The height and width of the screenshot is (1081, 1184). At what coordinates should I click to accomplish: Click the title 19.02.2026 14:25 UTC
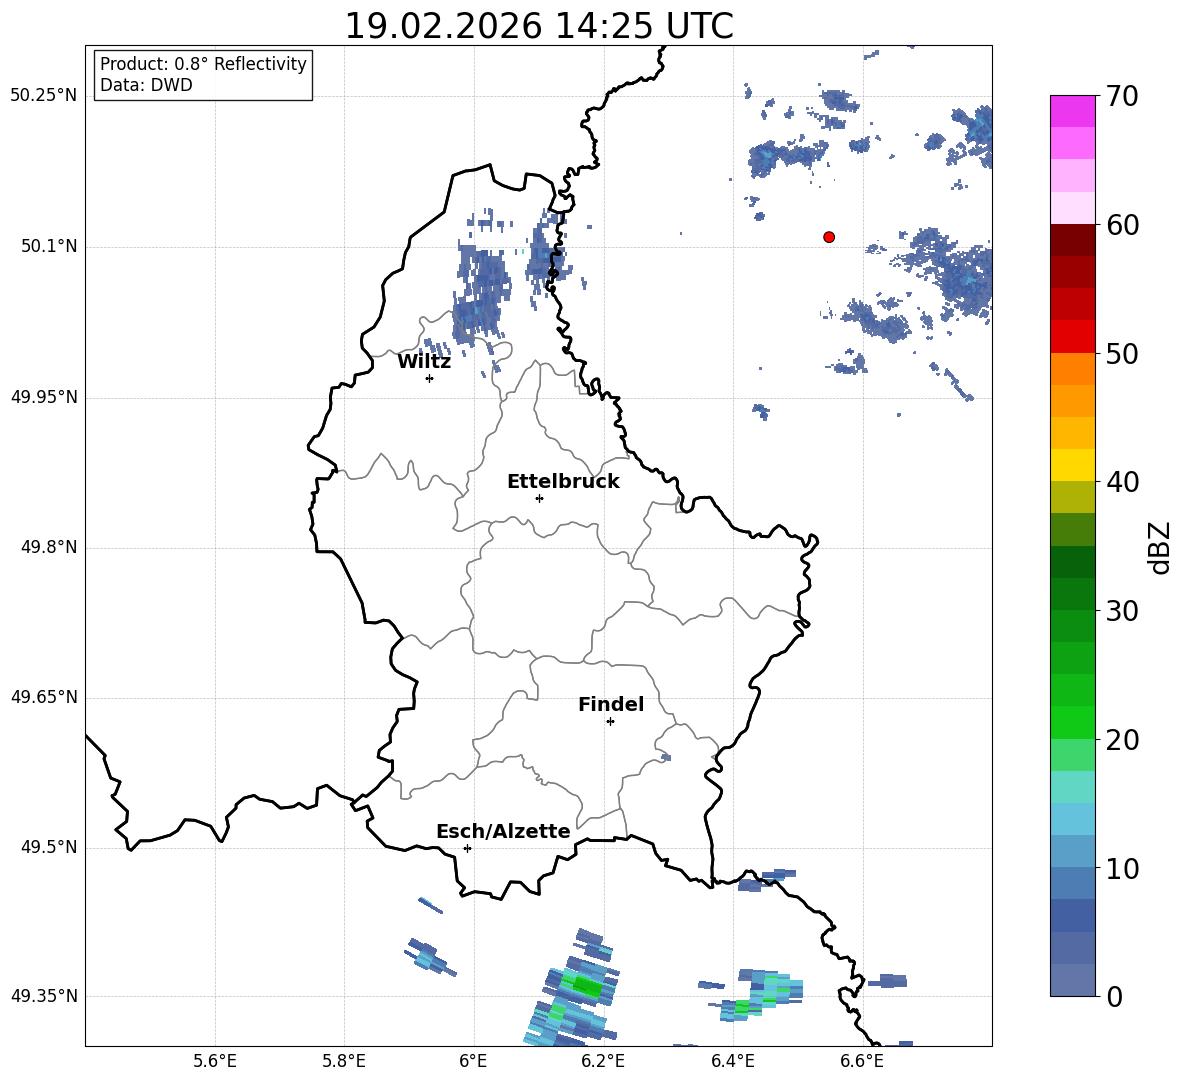coord(539,26)
